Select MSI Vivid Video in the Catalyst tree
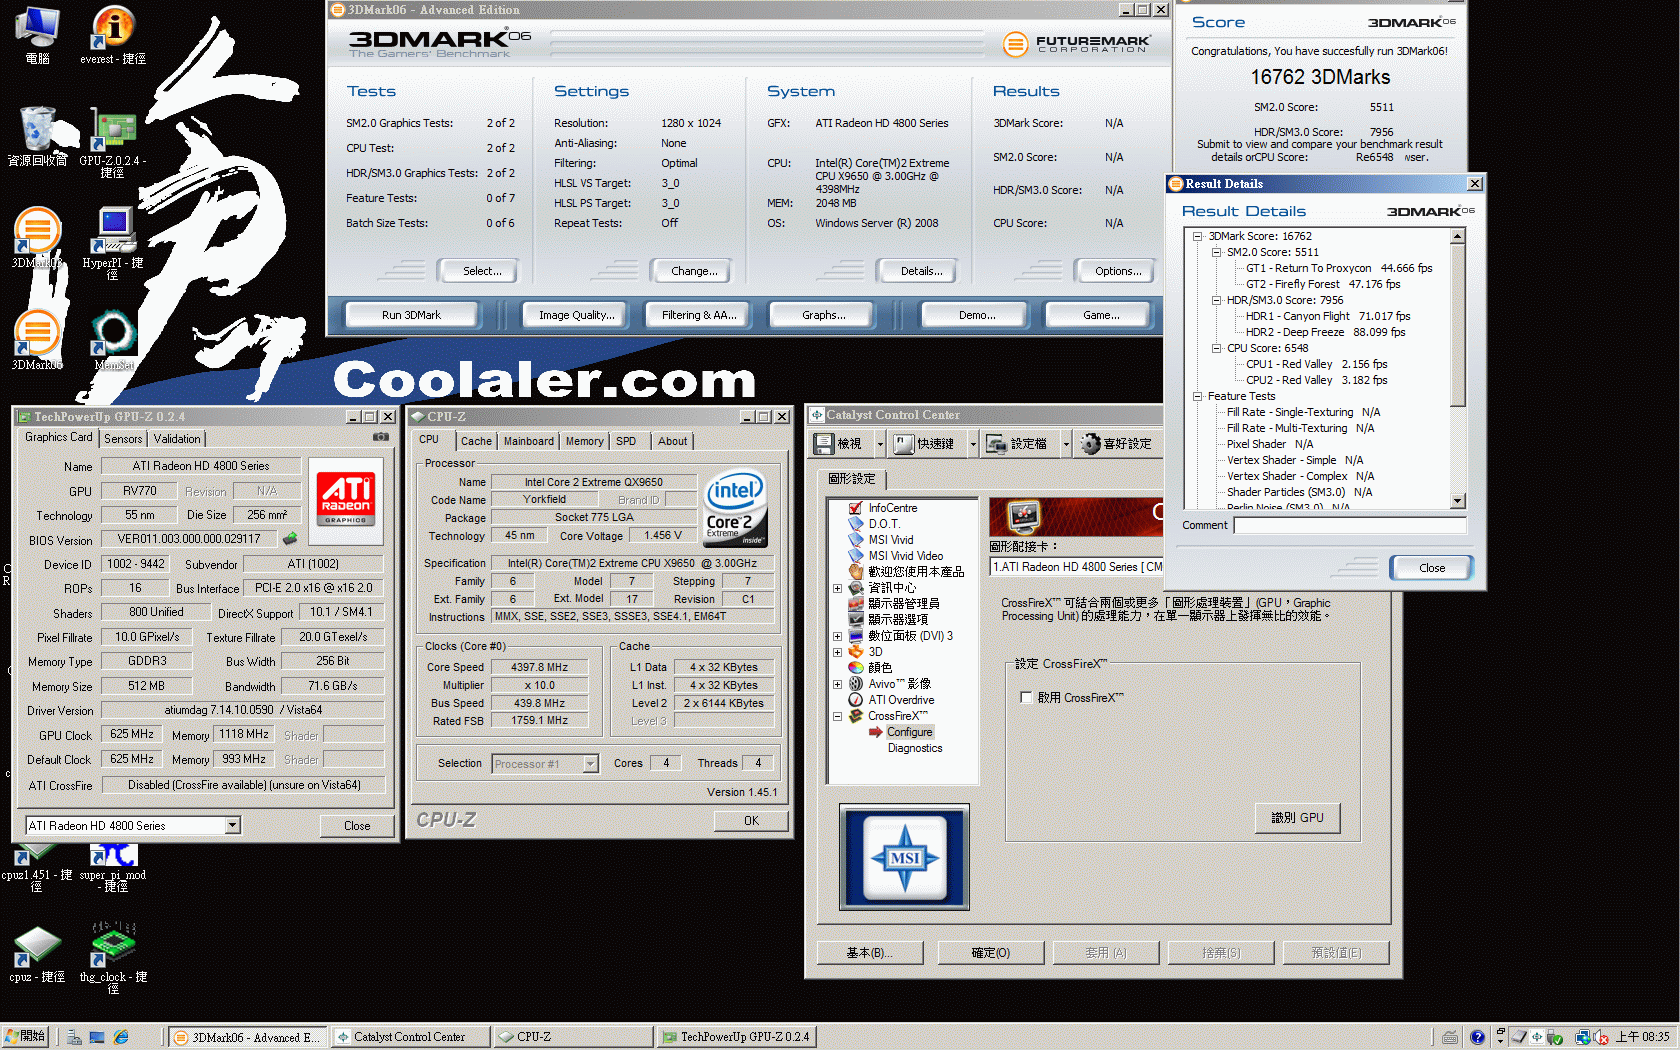The image size is (1680, 1050). click(x=905, y=556)
